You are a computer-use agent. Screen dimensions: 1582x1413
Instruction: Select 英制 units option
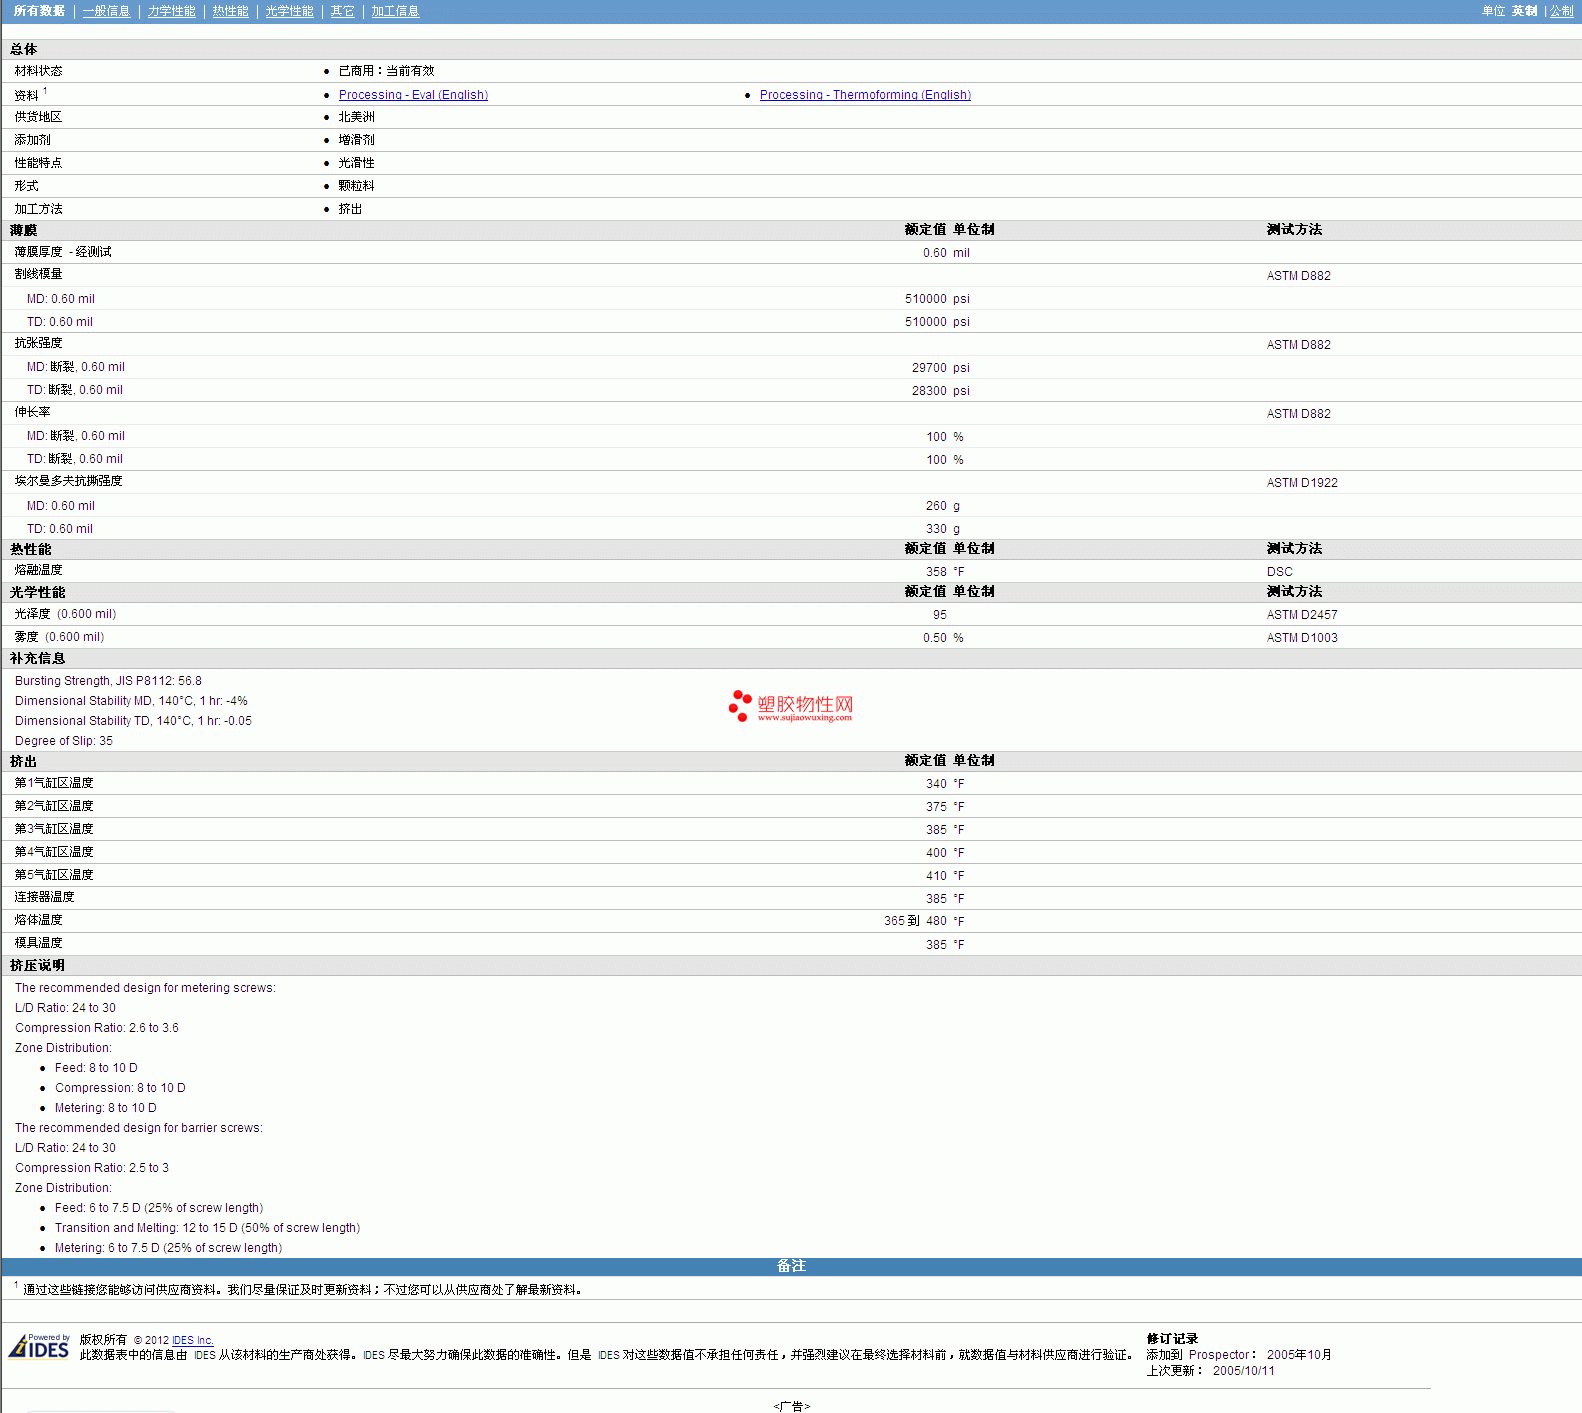point(1524,11)
